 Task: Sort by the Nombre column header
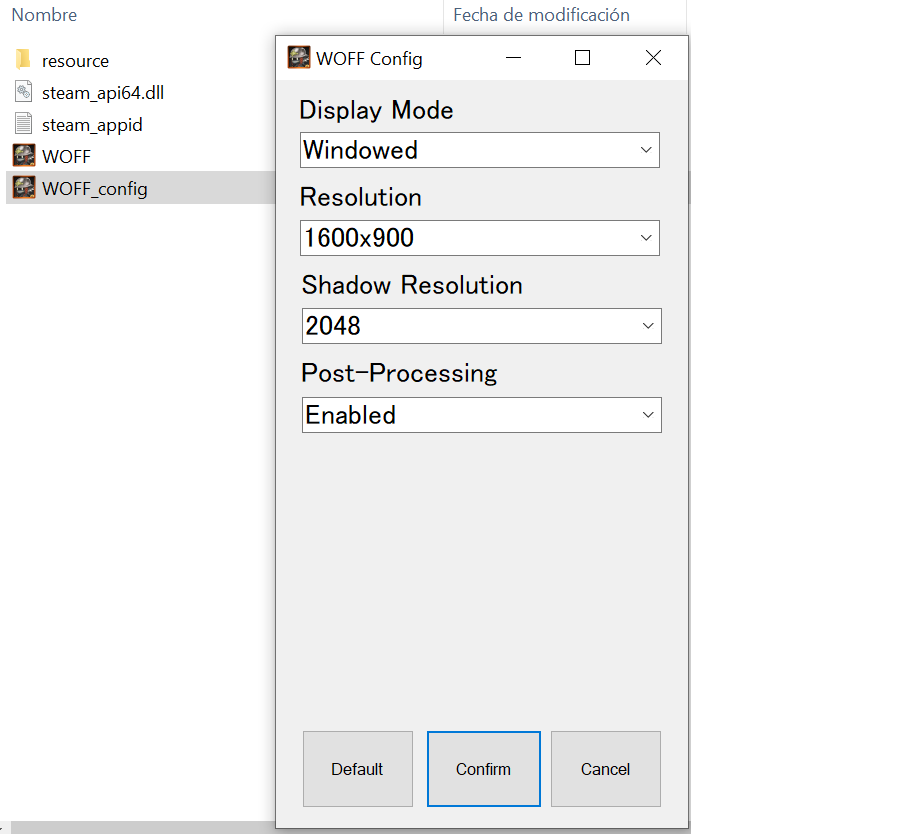click(44, 15)
